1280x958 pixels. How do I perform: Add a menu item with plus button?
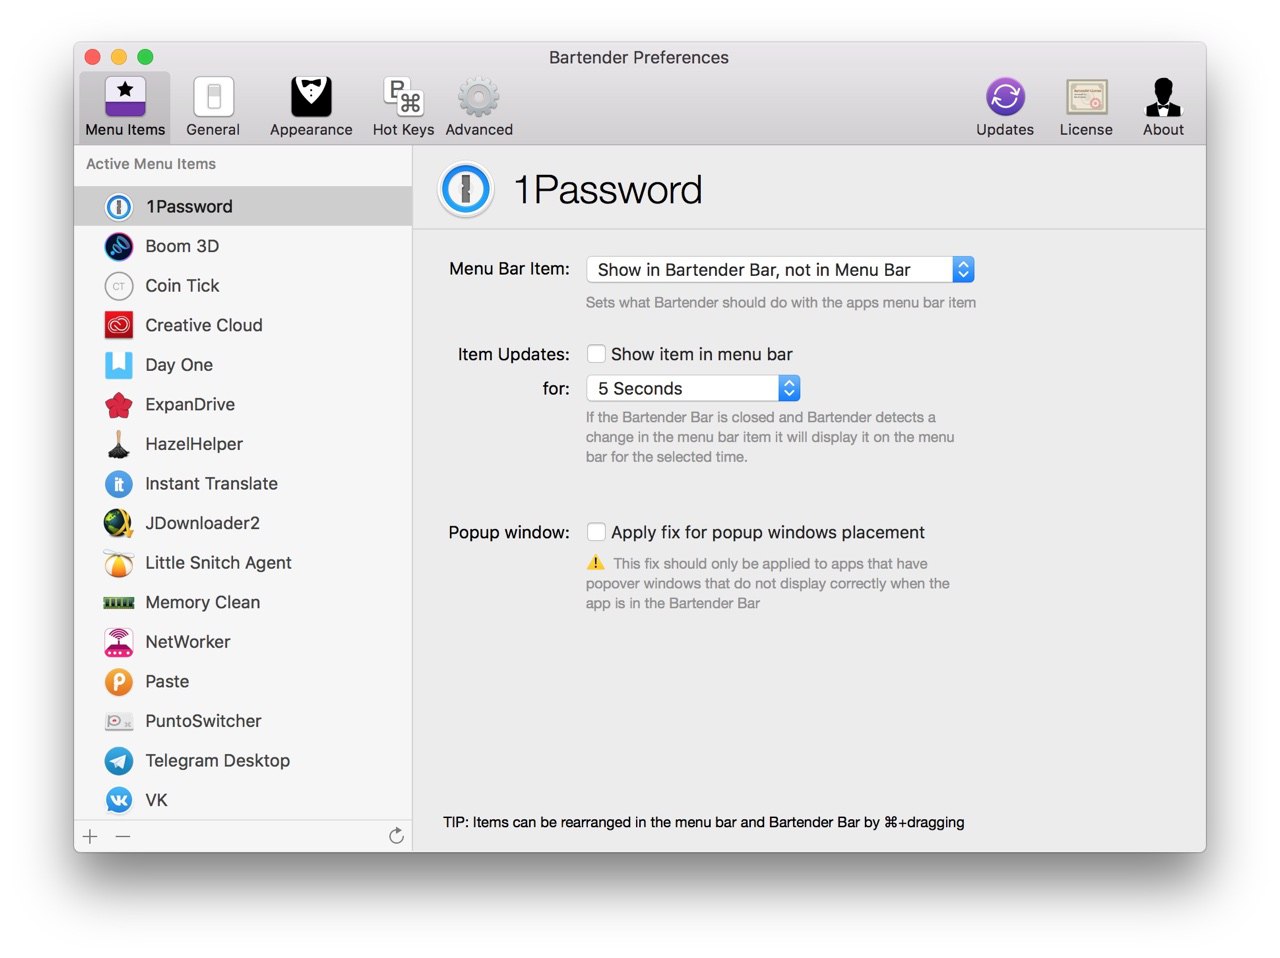[90, 836]
